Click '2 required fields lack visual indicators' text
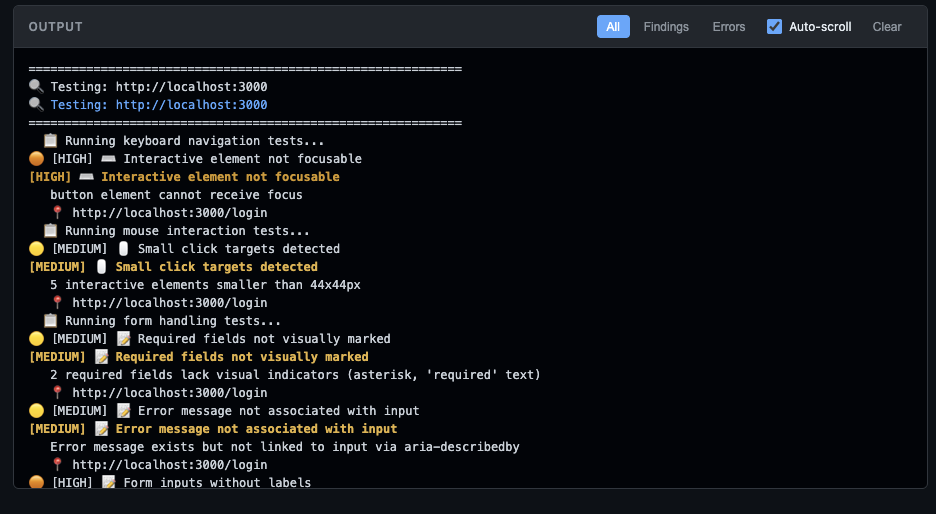The width and height of the screenshot is (936, 514). click(295, 374)
